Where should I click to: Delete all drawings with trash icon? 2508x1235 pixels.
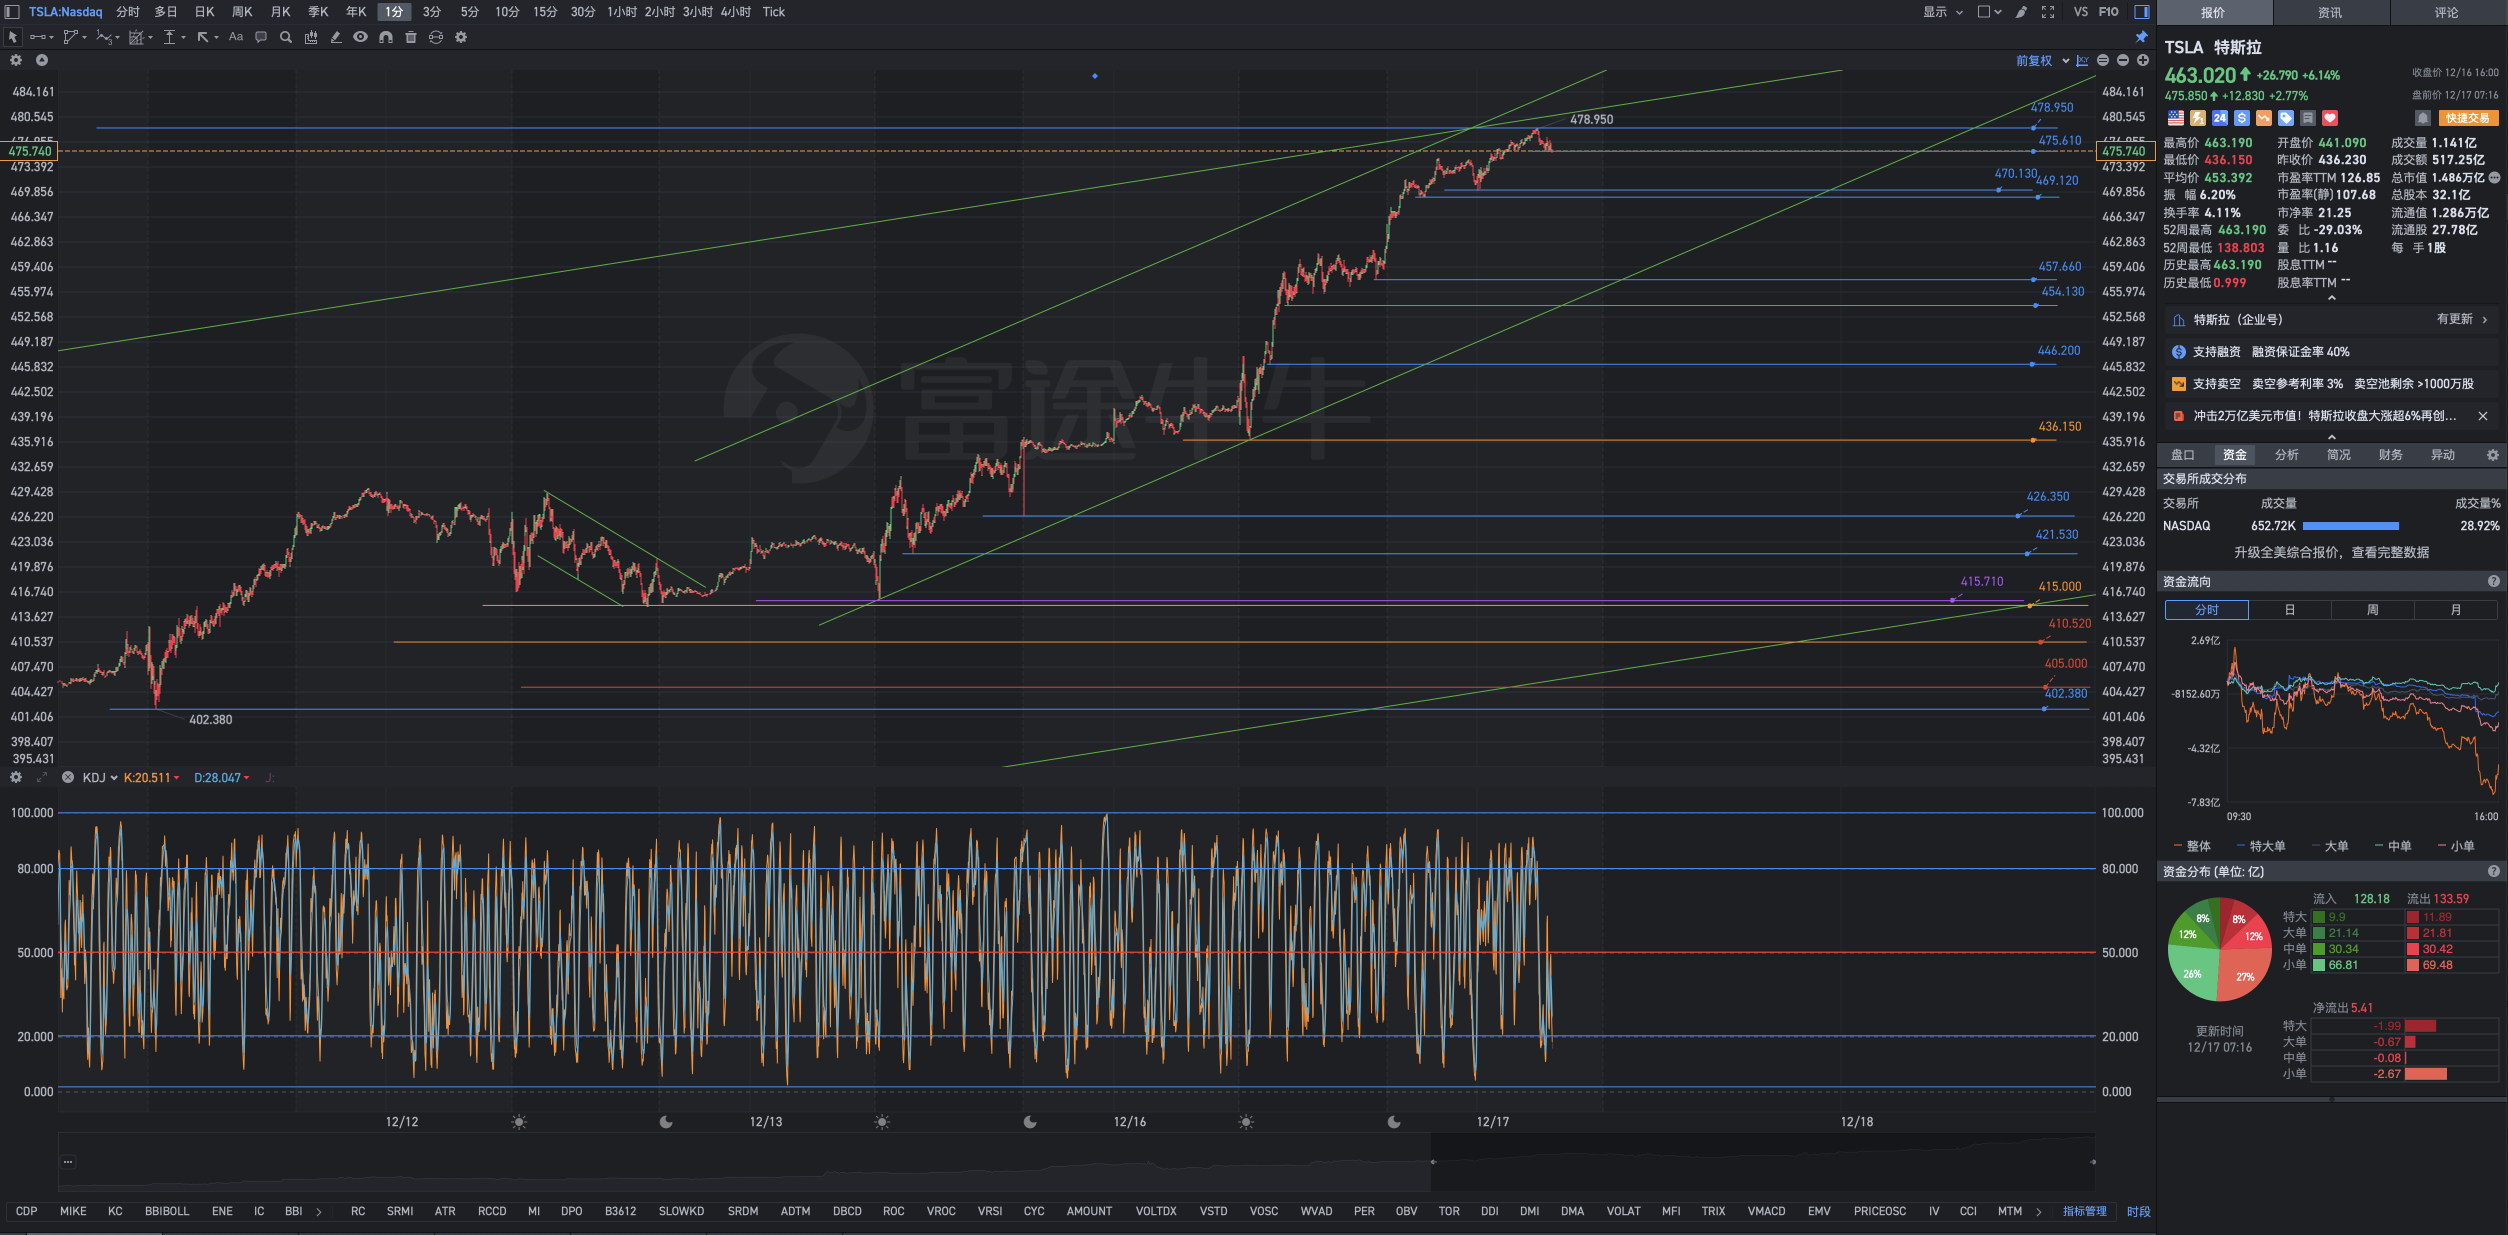coord(411,37)
